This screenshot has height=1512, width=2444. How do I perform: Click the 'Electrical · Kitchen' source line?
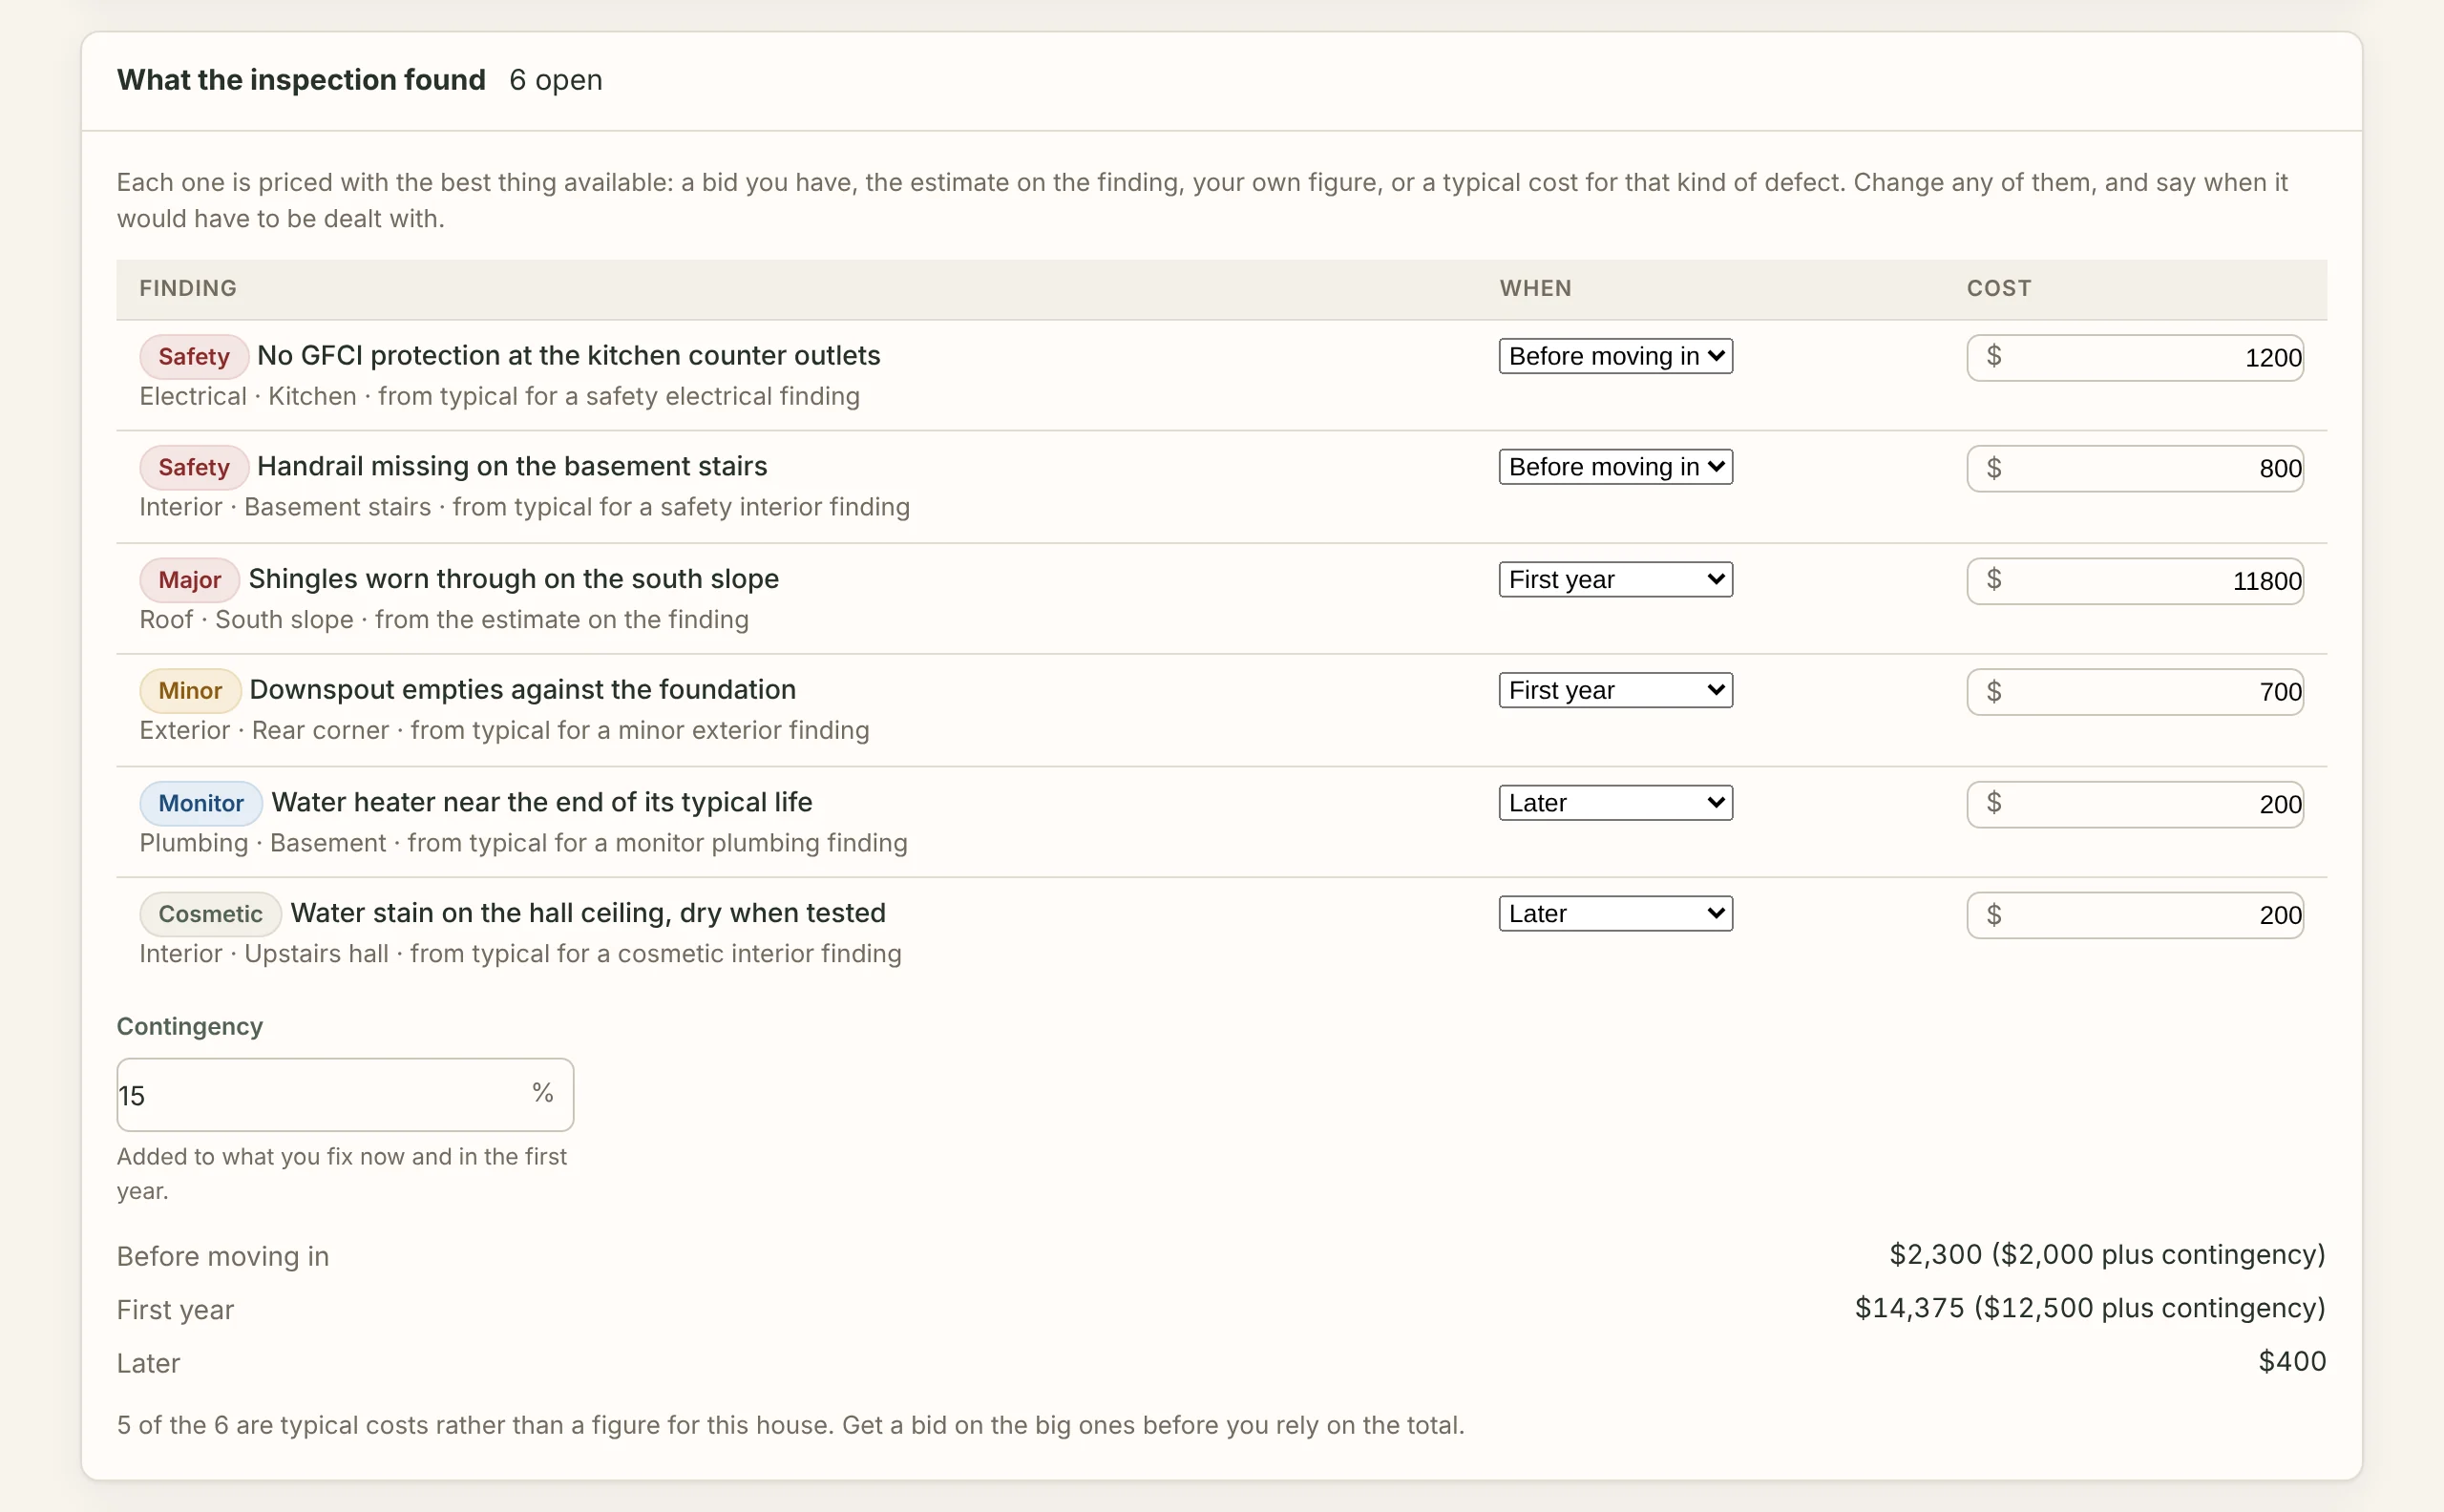tap(500, 397)
